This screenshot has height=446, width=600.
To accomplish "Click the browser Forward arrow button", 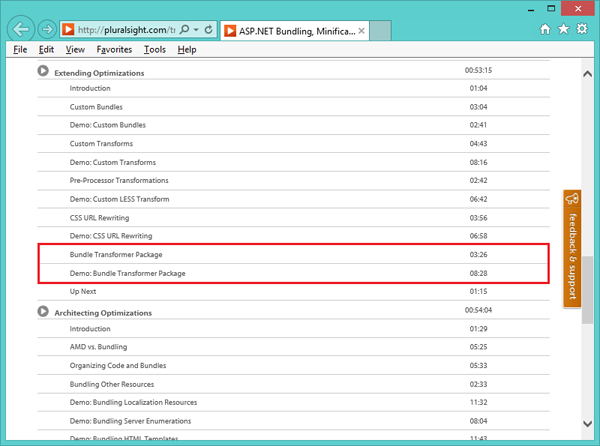I will [x=47, y=29].
